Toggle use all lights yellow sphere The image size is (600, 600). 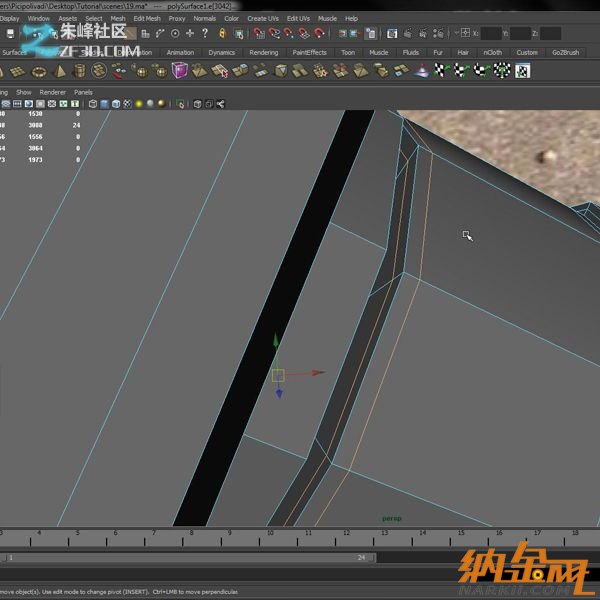point(139,104)
